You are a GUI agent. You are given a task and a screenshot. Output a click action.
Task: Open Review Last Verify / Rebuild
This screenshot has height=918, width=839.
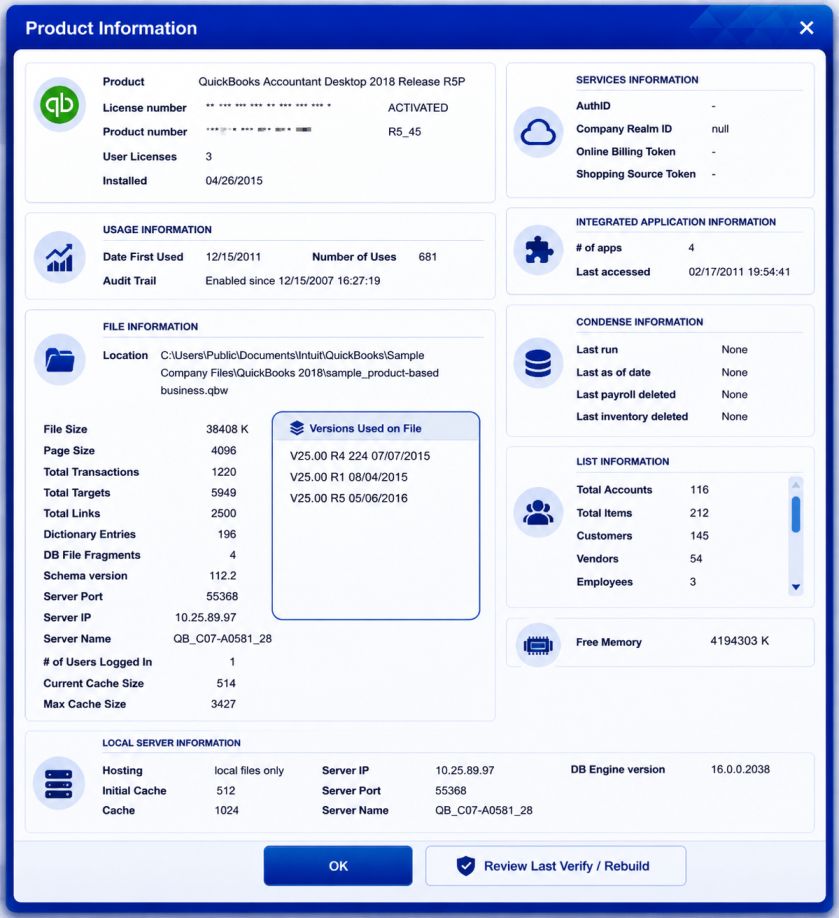pyautogui.click(x=556, y=865)
